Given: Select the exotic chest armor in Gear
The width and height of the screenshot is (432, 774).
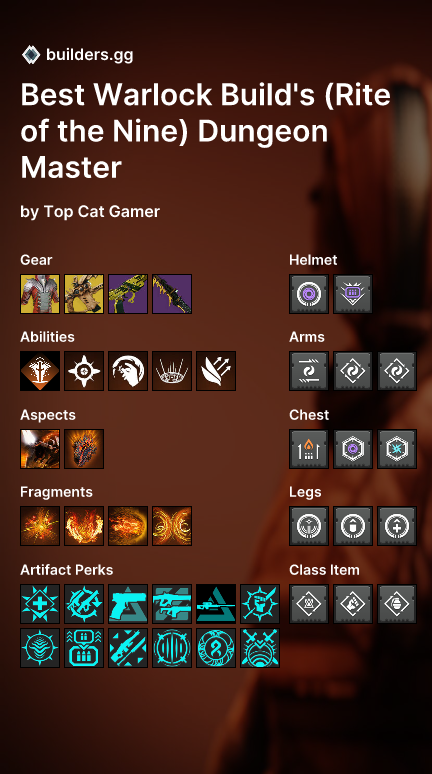Looking at the screenshot, I should tap(40, 294).
